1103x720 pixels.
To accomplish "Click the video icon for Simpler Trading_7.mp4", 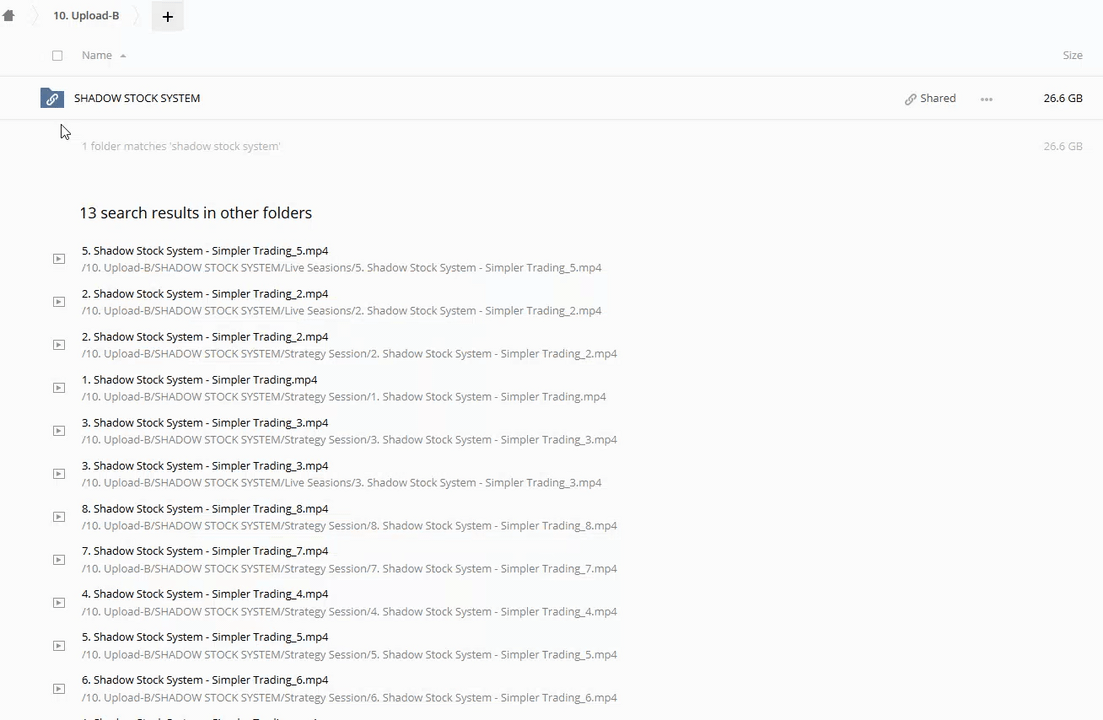I will [59, 560].
